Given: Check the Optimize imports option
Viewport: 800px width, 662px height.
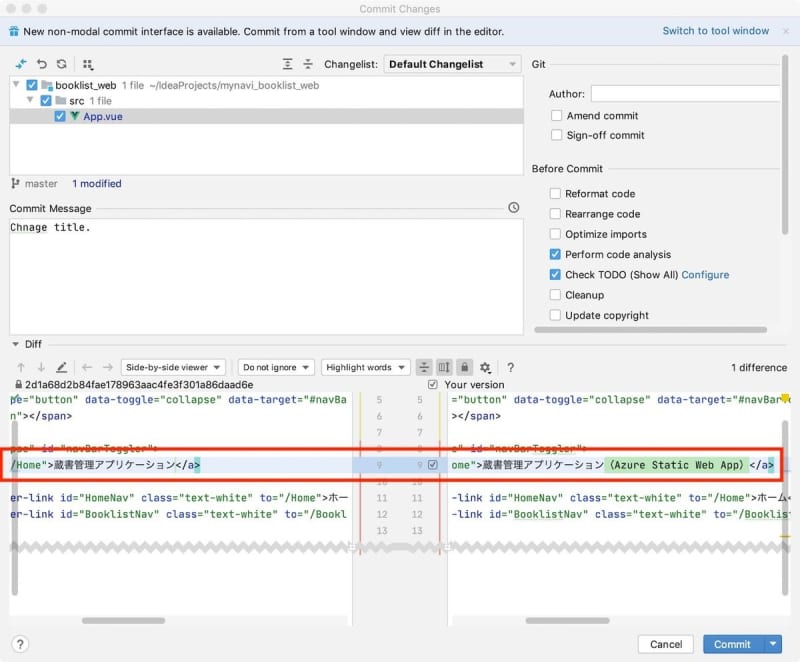Looking at the screenshot, I should (555, 234).
